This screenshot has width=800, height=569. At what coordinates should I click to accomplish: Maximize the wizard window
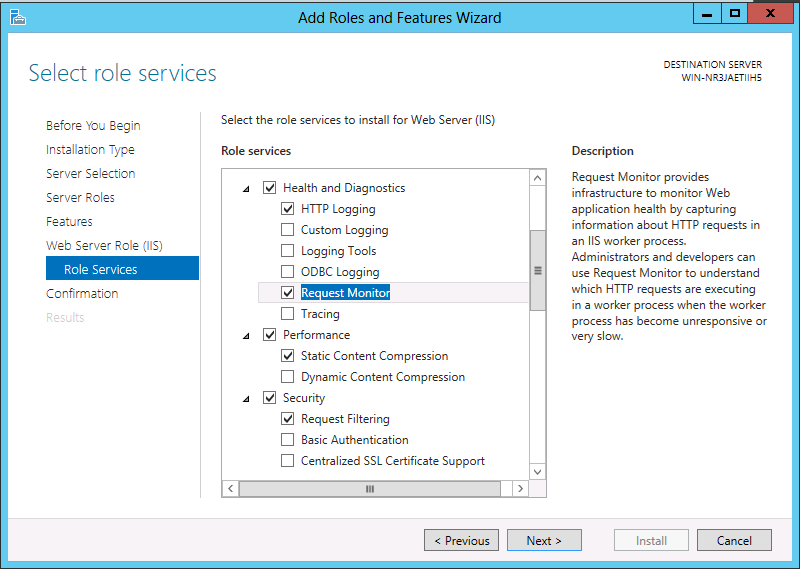tap(735, 14)
